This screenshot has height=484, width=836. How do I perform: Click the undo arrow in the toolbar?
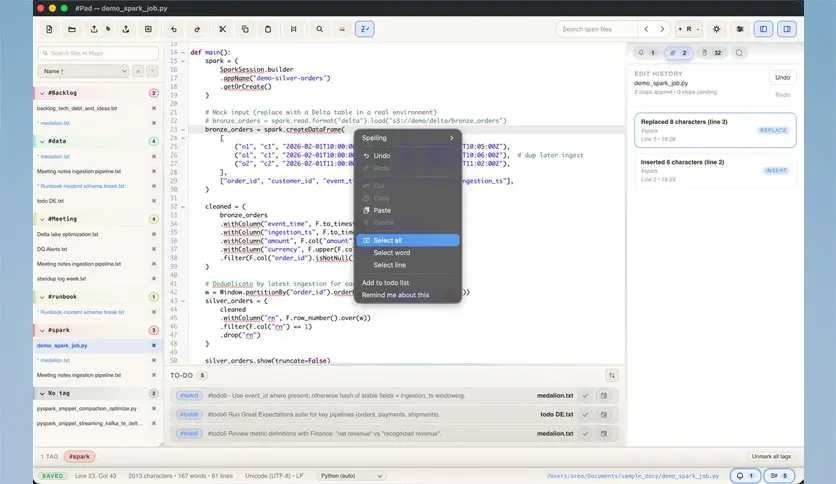(x=174, y=29)
